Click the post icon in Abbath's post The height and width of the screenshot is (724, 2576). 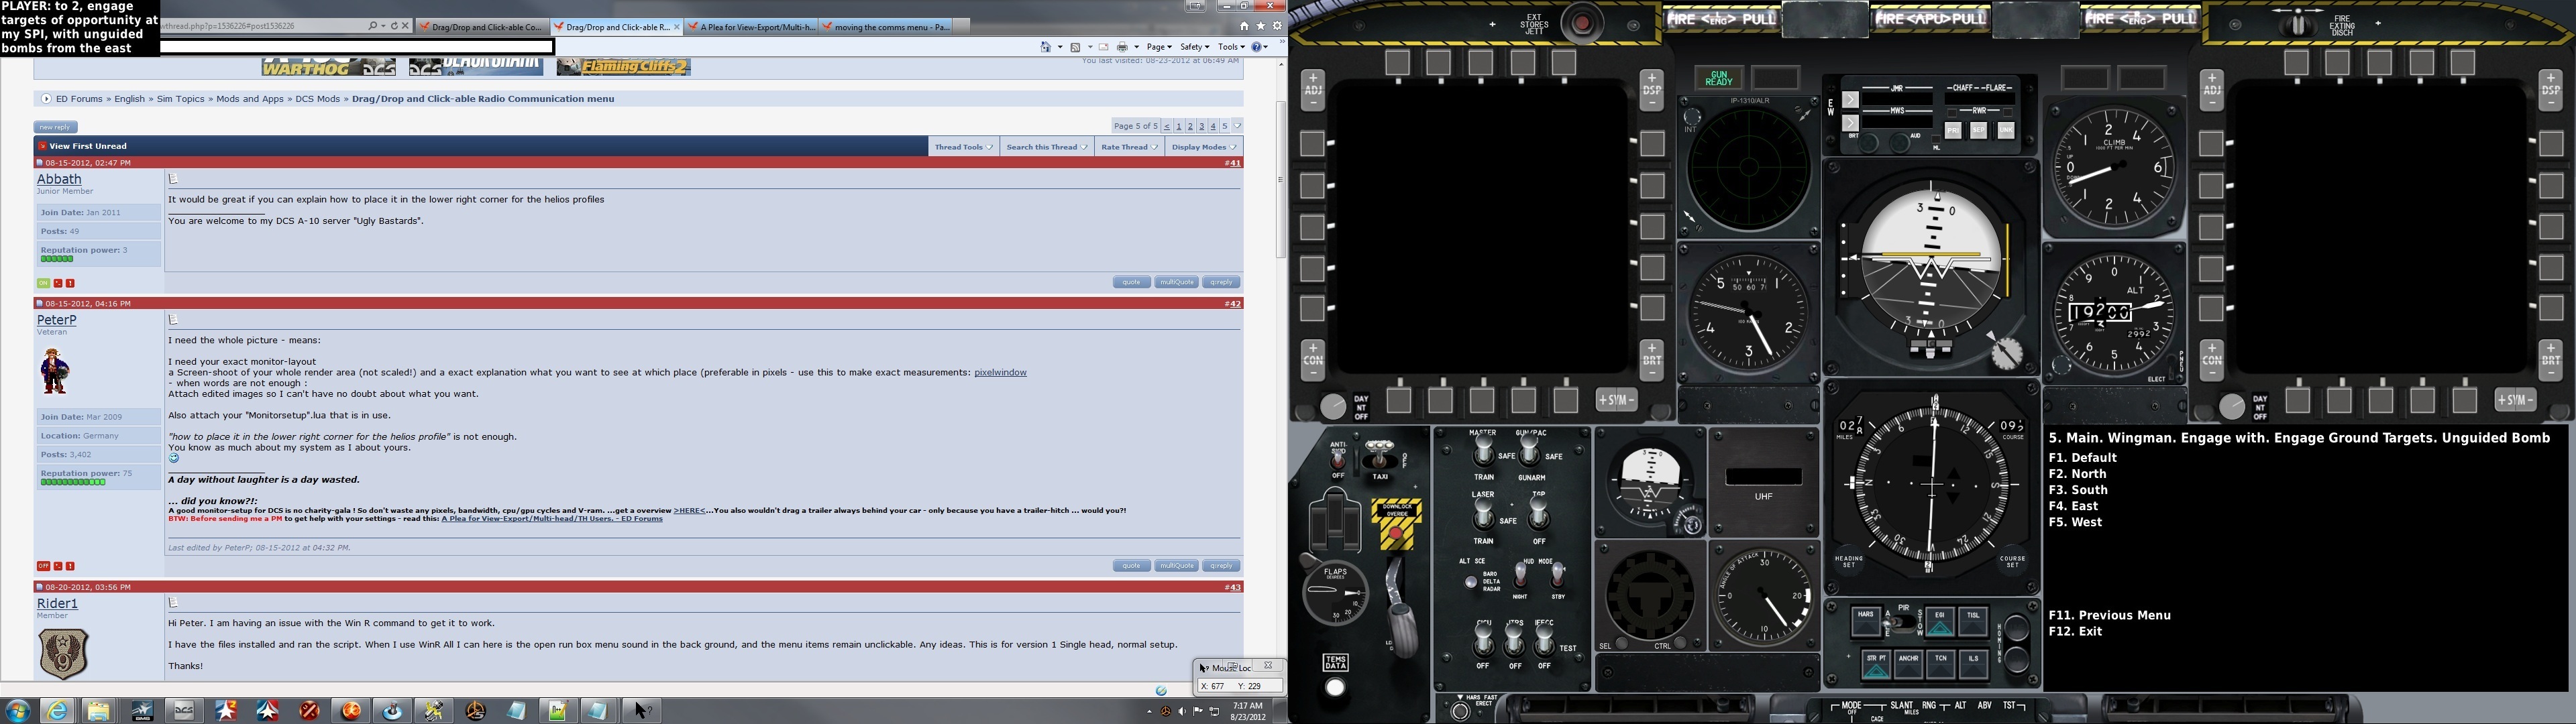(173, 179)
